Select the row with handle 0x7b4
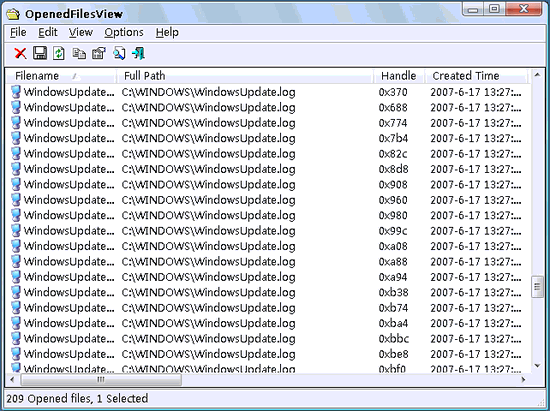 (x=269, y=138)
